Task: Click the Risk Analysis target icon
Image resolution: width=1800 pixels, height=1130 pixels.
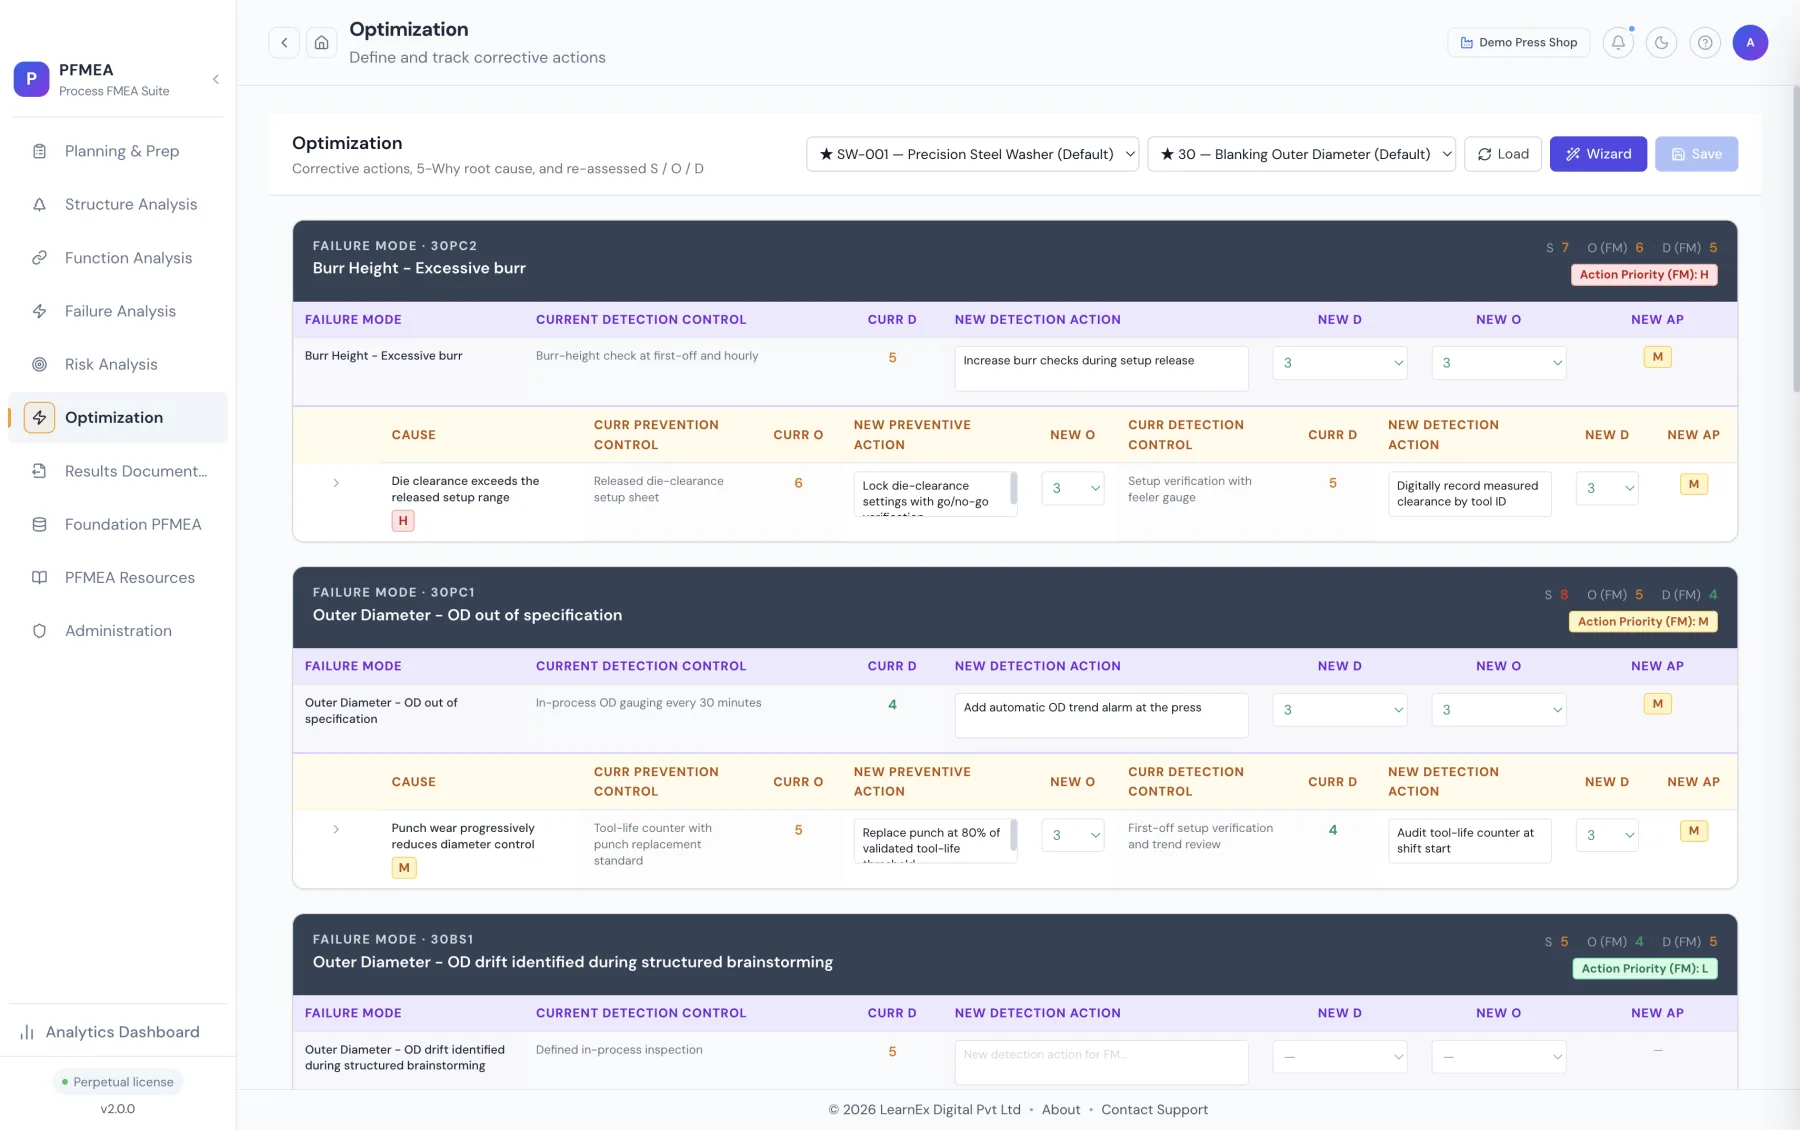Action: point(40,364)
